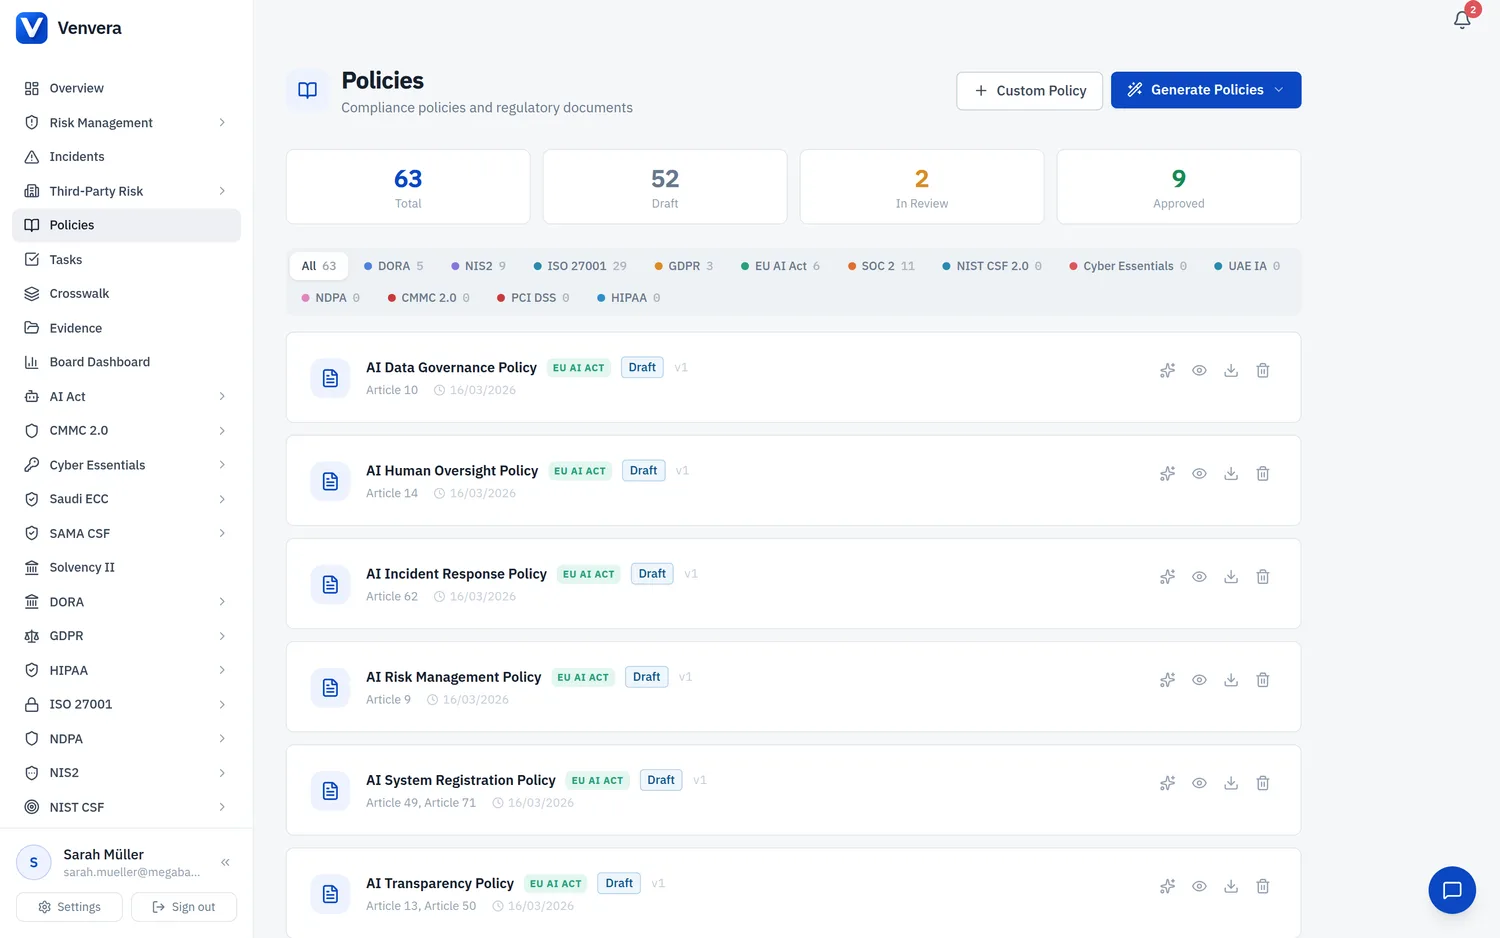Click AI enhance icon for AI Risk Management Policy
This screenshot has width=1500, height=938.
[x=1167, y=680]
